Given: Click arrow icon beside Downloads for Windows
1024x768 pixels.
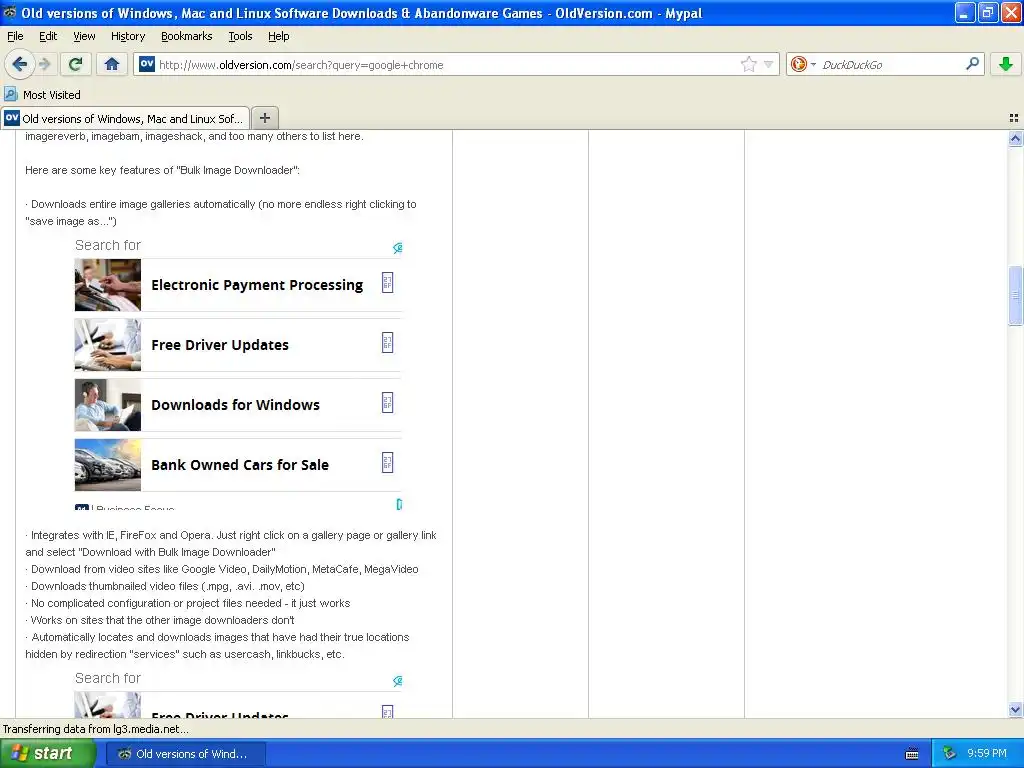Looking at the screenshot, I should click(x=387, y=403).
